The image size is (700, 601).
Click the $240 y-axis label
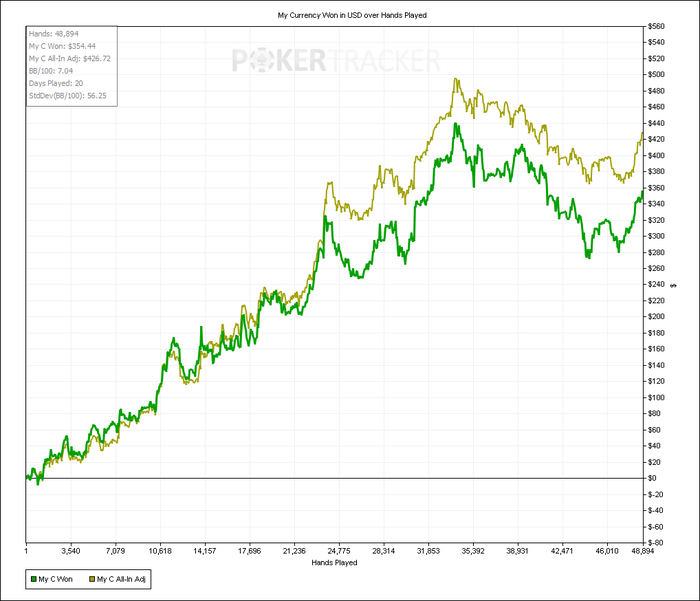(656, 284)
